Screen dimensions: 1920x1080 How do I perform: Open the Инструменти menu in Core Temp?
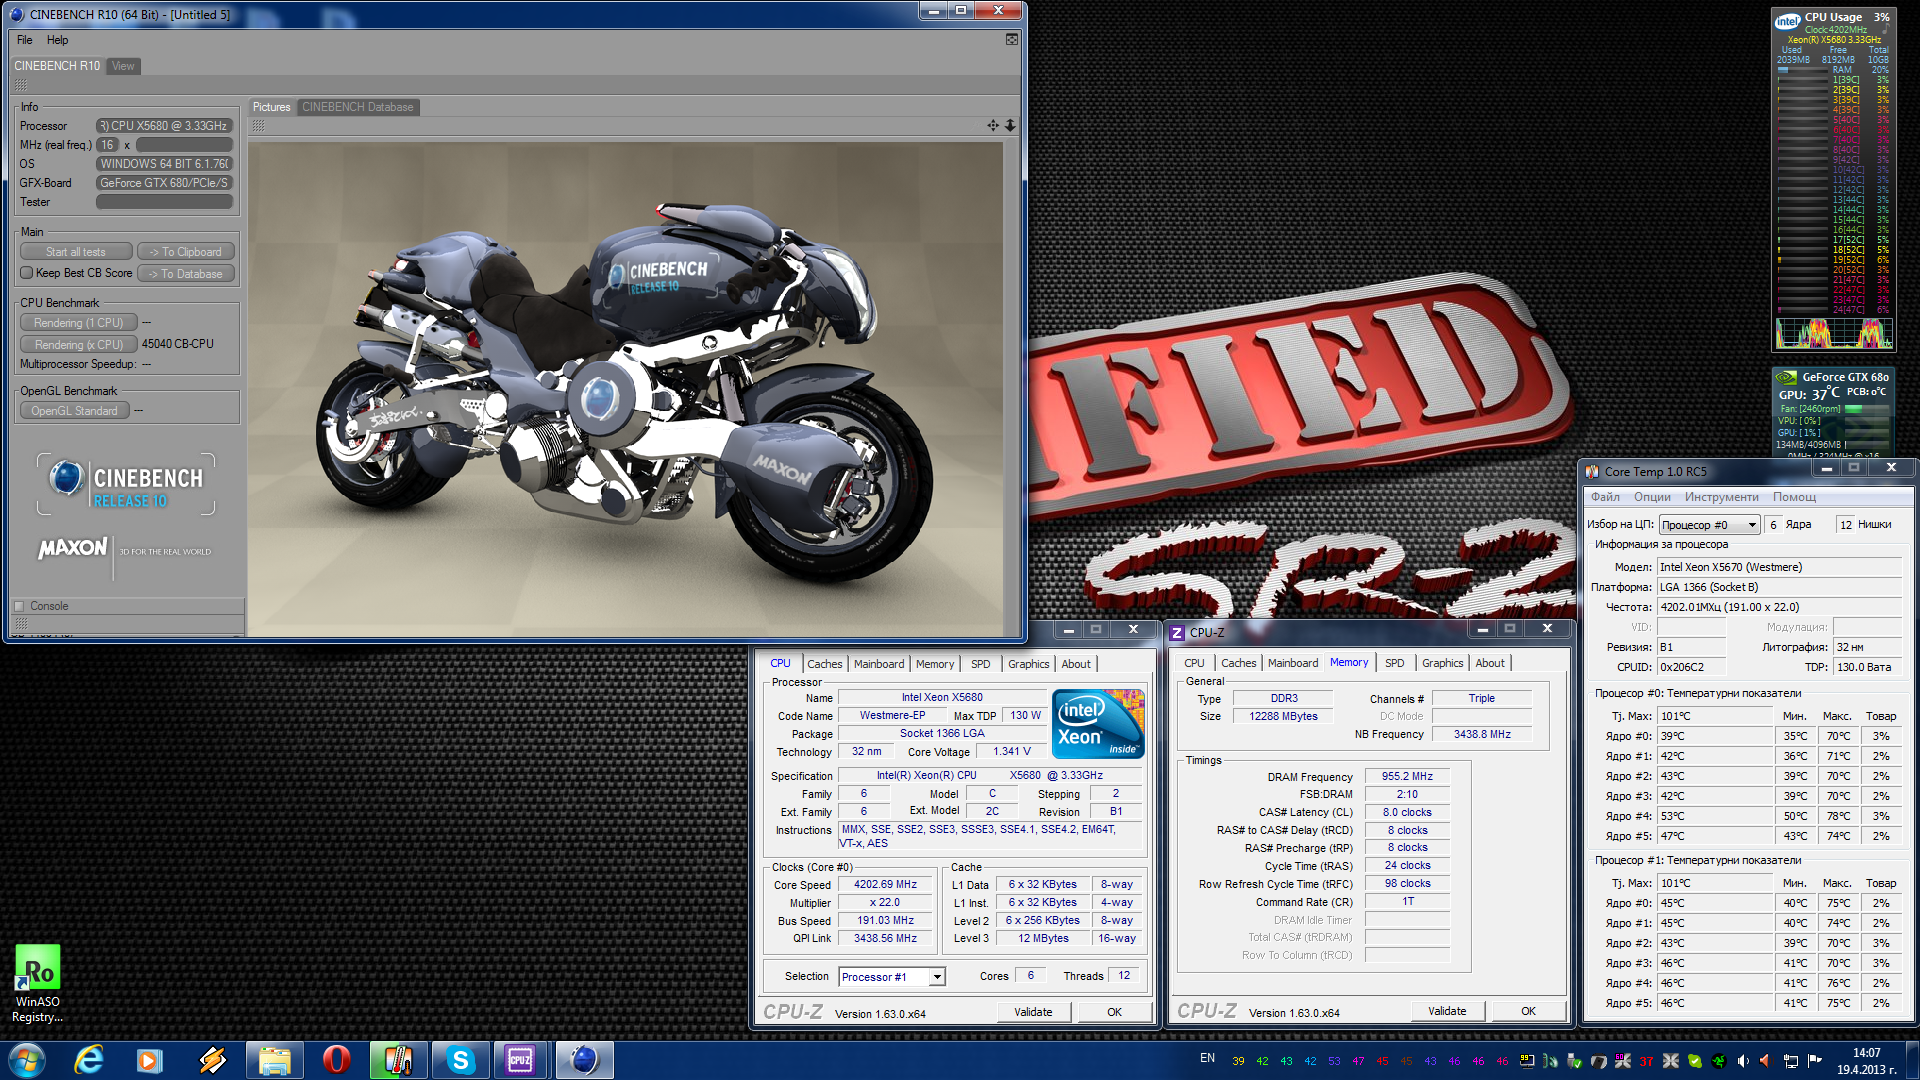pos(1721,497)
